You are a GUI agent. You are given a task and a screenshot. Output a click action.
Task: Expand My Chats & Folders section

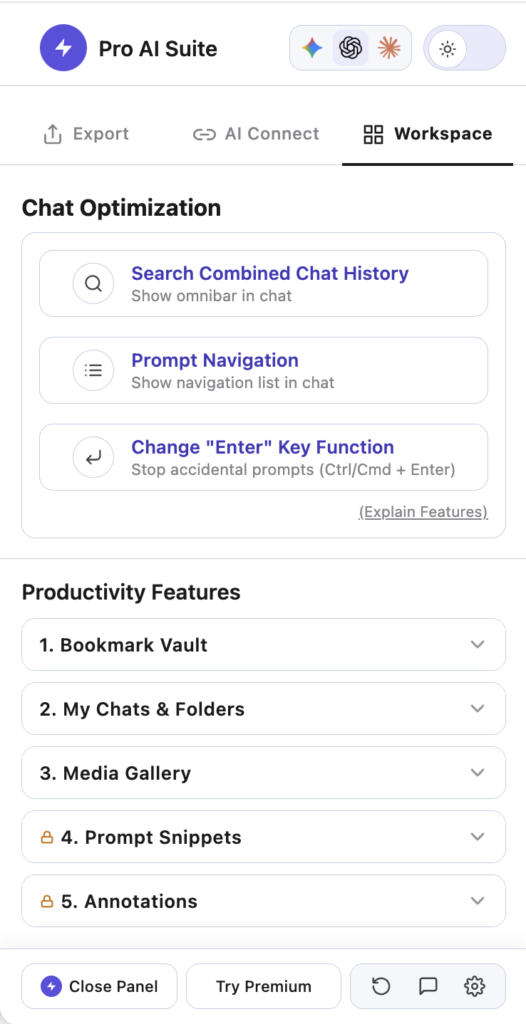point(263,709)
